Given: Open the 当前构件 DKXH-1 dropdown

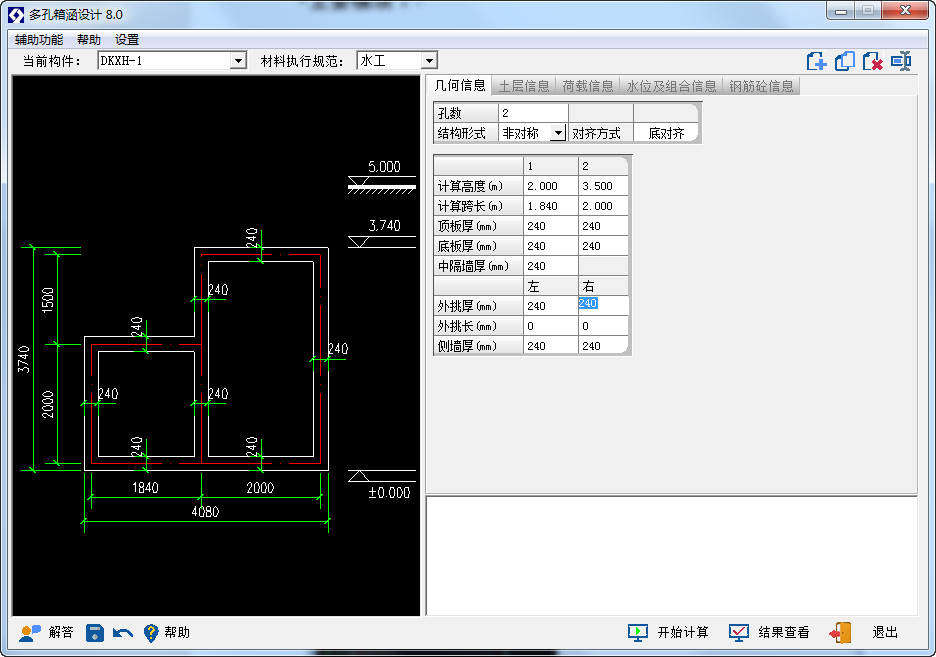Looking at the screenshot, I should 238,61.
